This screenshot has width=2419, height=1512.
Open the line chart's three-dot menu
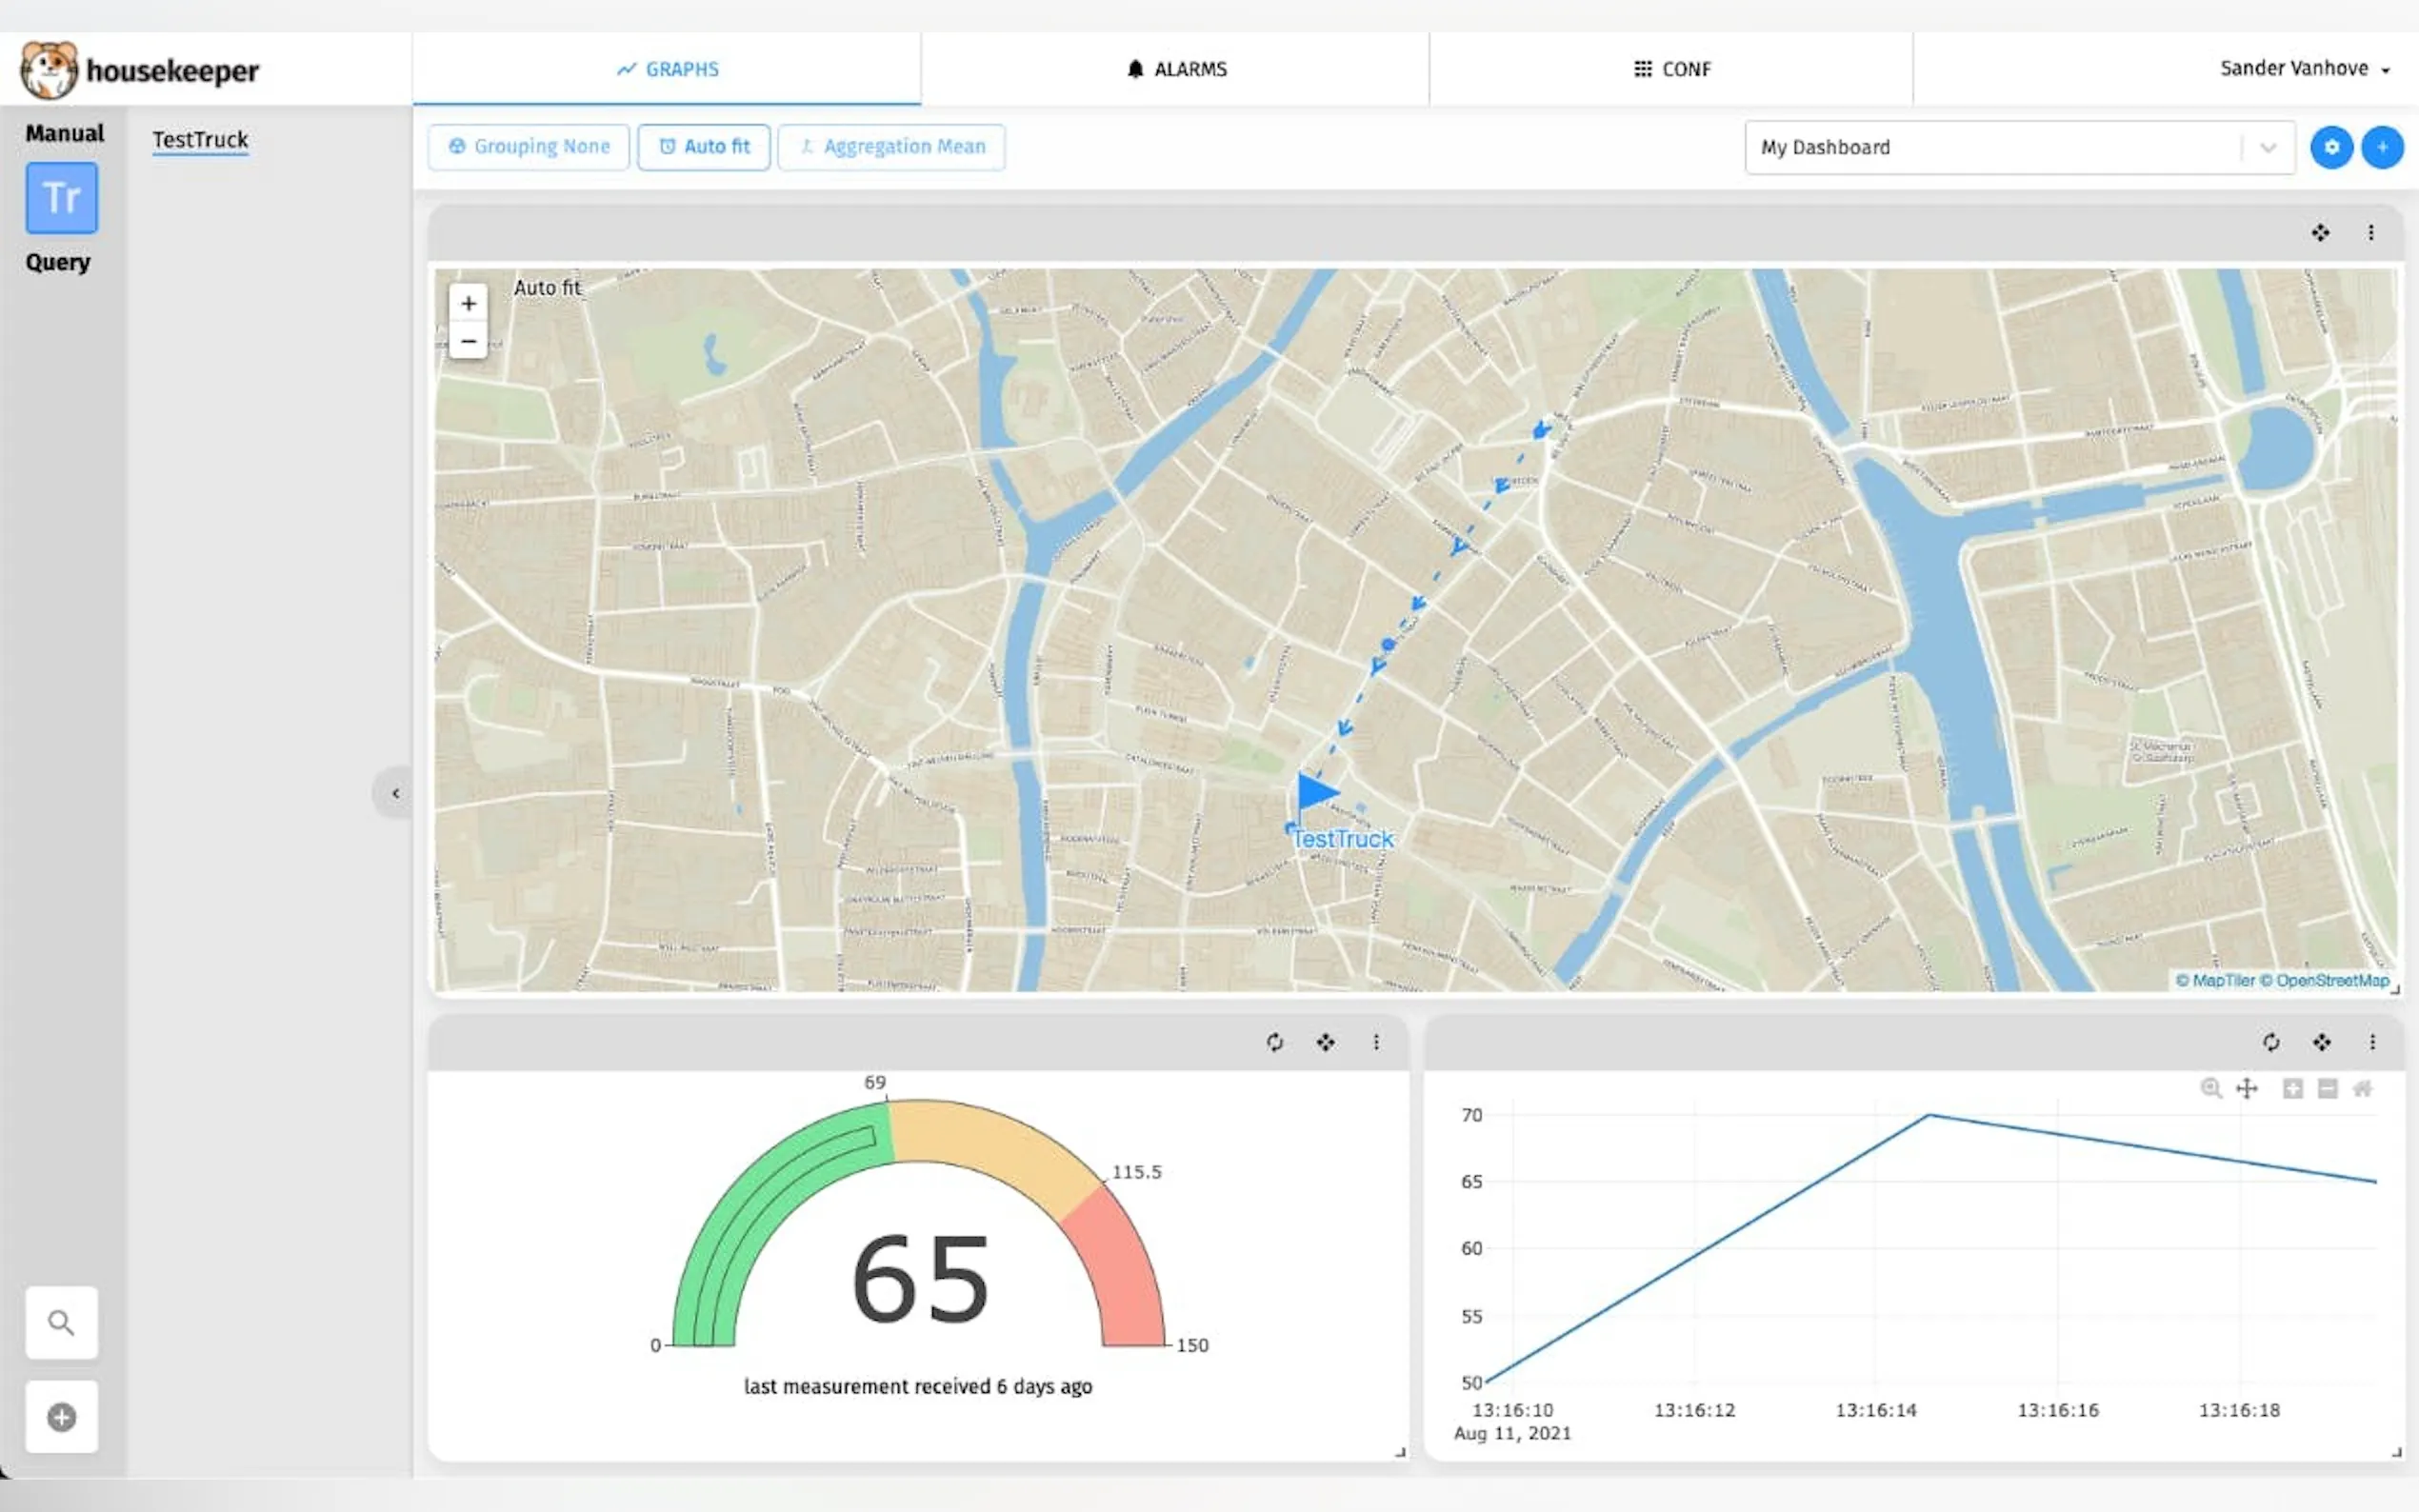tap(2372, 1042)
